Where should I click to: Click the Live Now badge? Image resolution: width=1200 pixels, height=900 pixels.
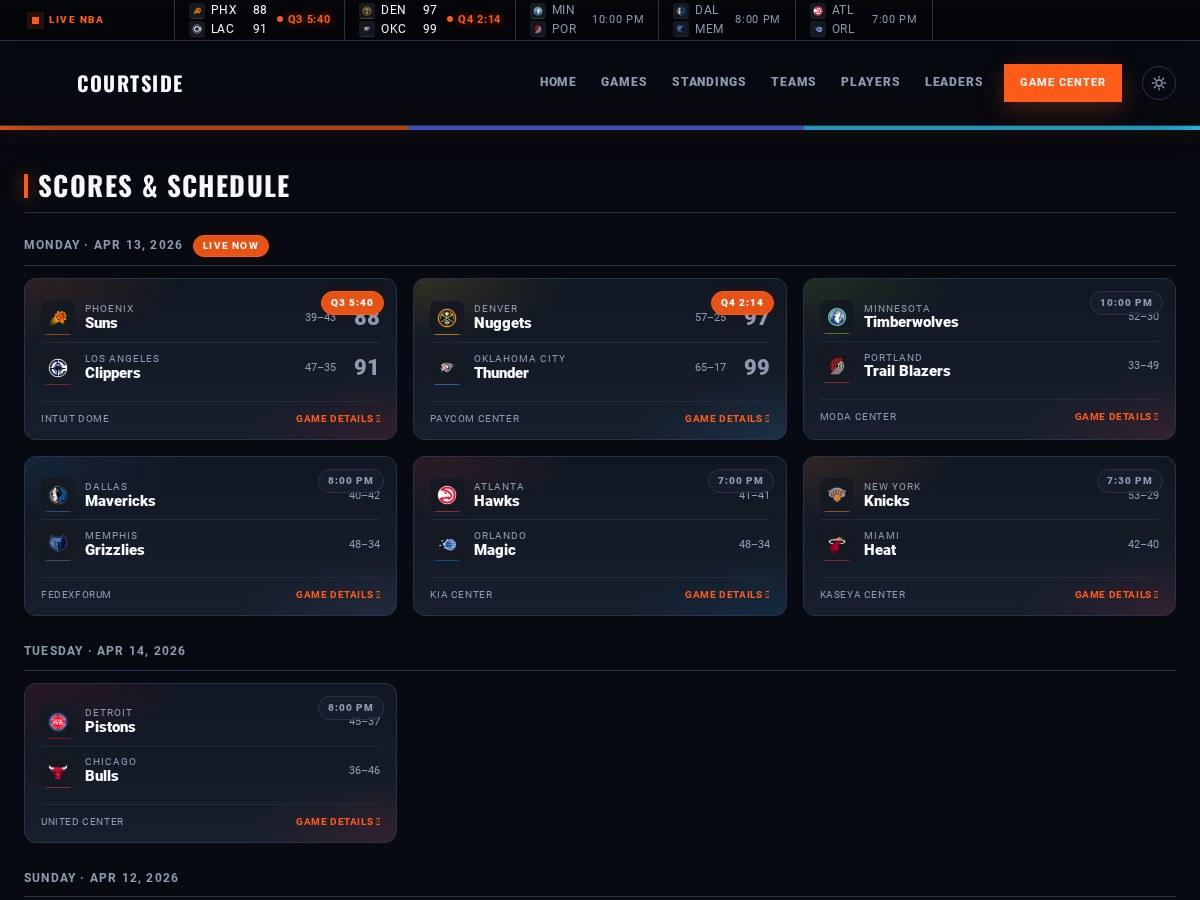[231, 246]
